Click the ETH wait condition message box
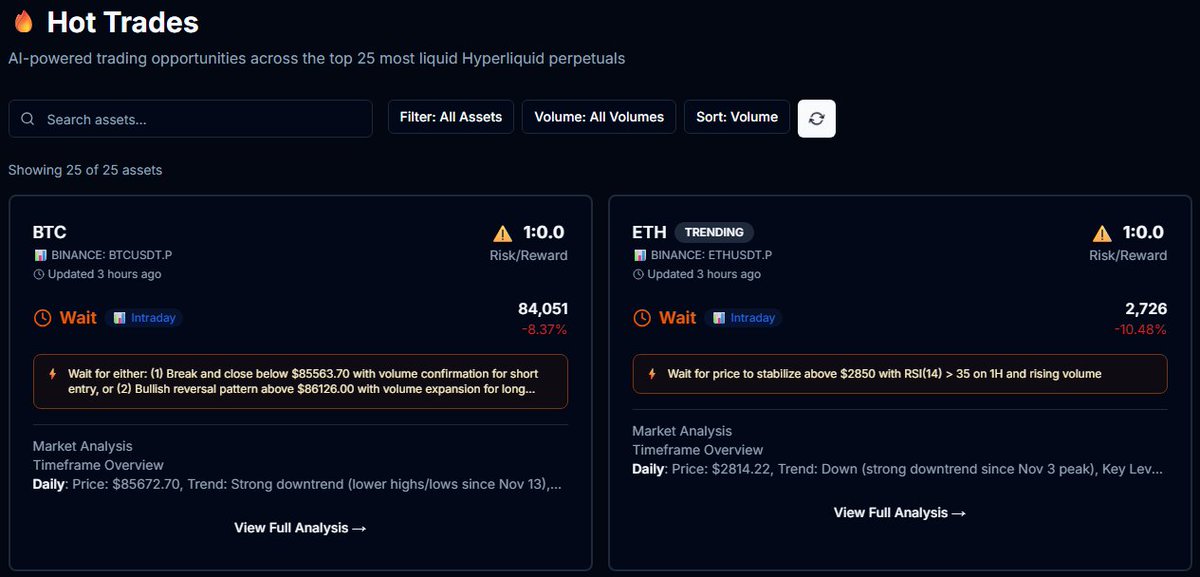This screenshot has height=577, width=1200. (900, 373)
